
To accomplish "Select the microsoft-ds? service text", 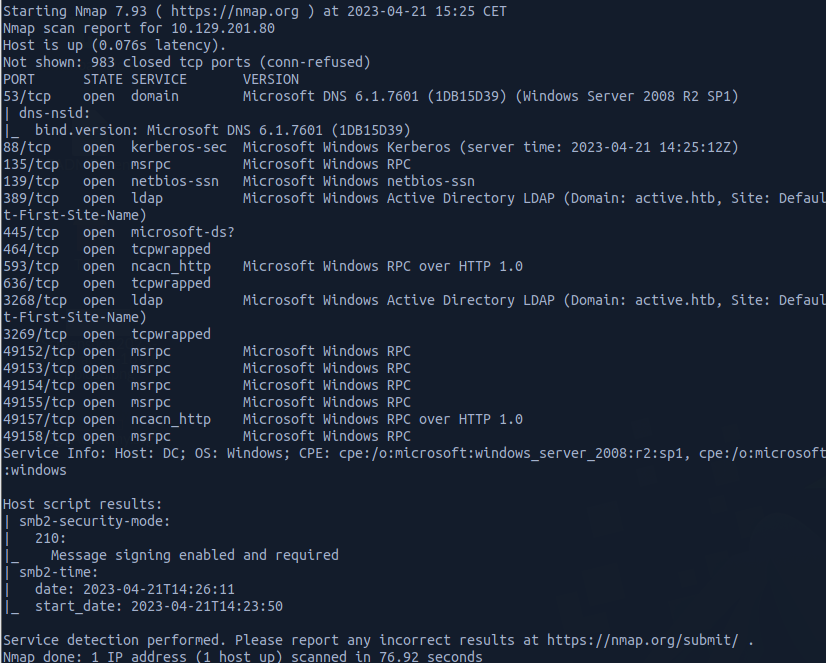I will (179, 232).
